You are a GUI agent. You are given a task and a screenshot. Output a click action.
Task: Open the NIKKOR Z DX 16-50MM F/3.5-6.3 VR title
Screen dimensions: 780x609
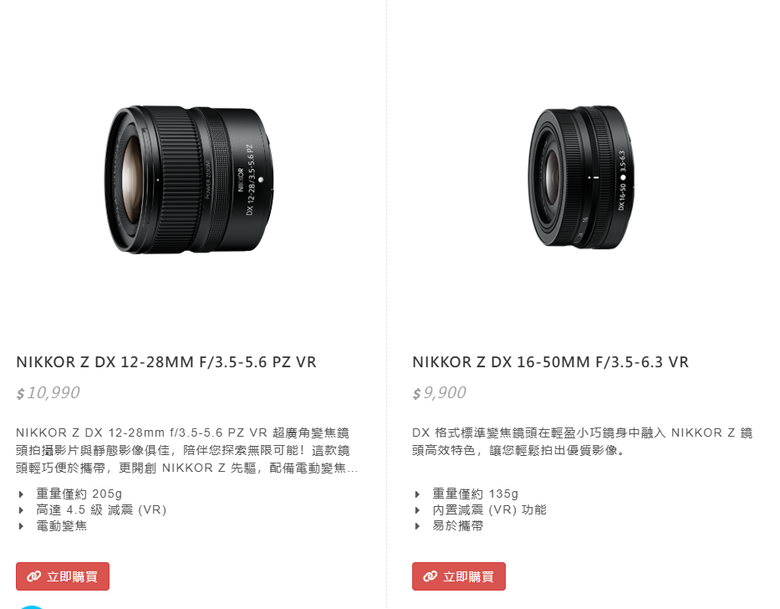[550, 362]
